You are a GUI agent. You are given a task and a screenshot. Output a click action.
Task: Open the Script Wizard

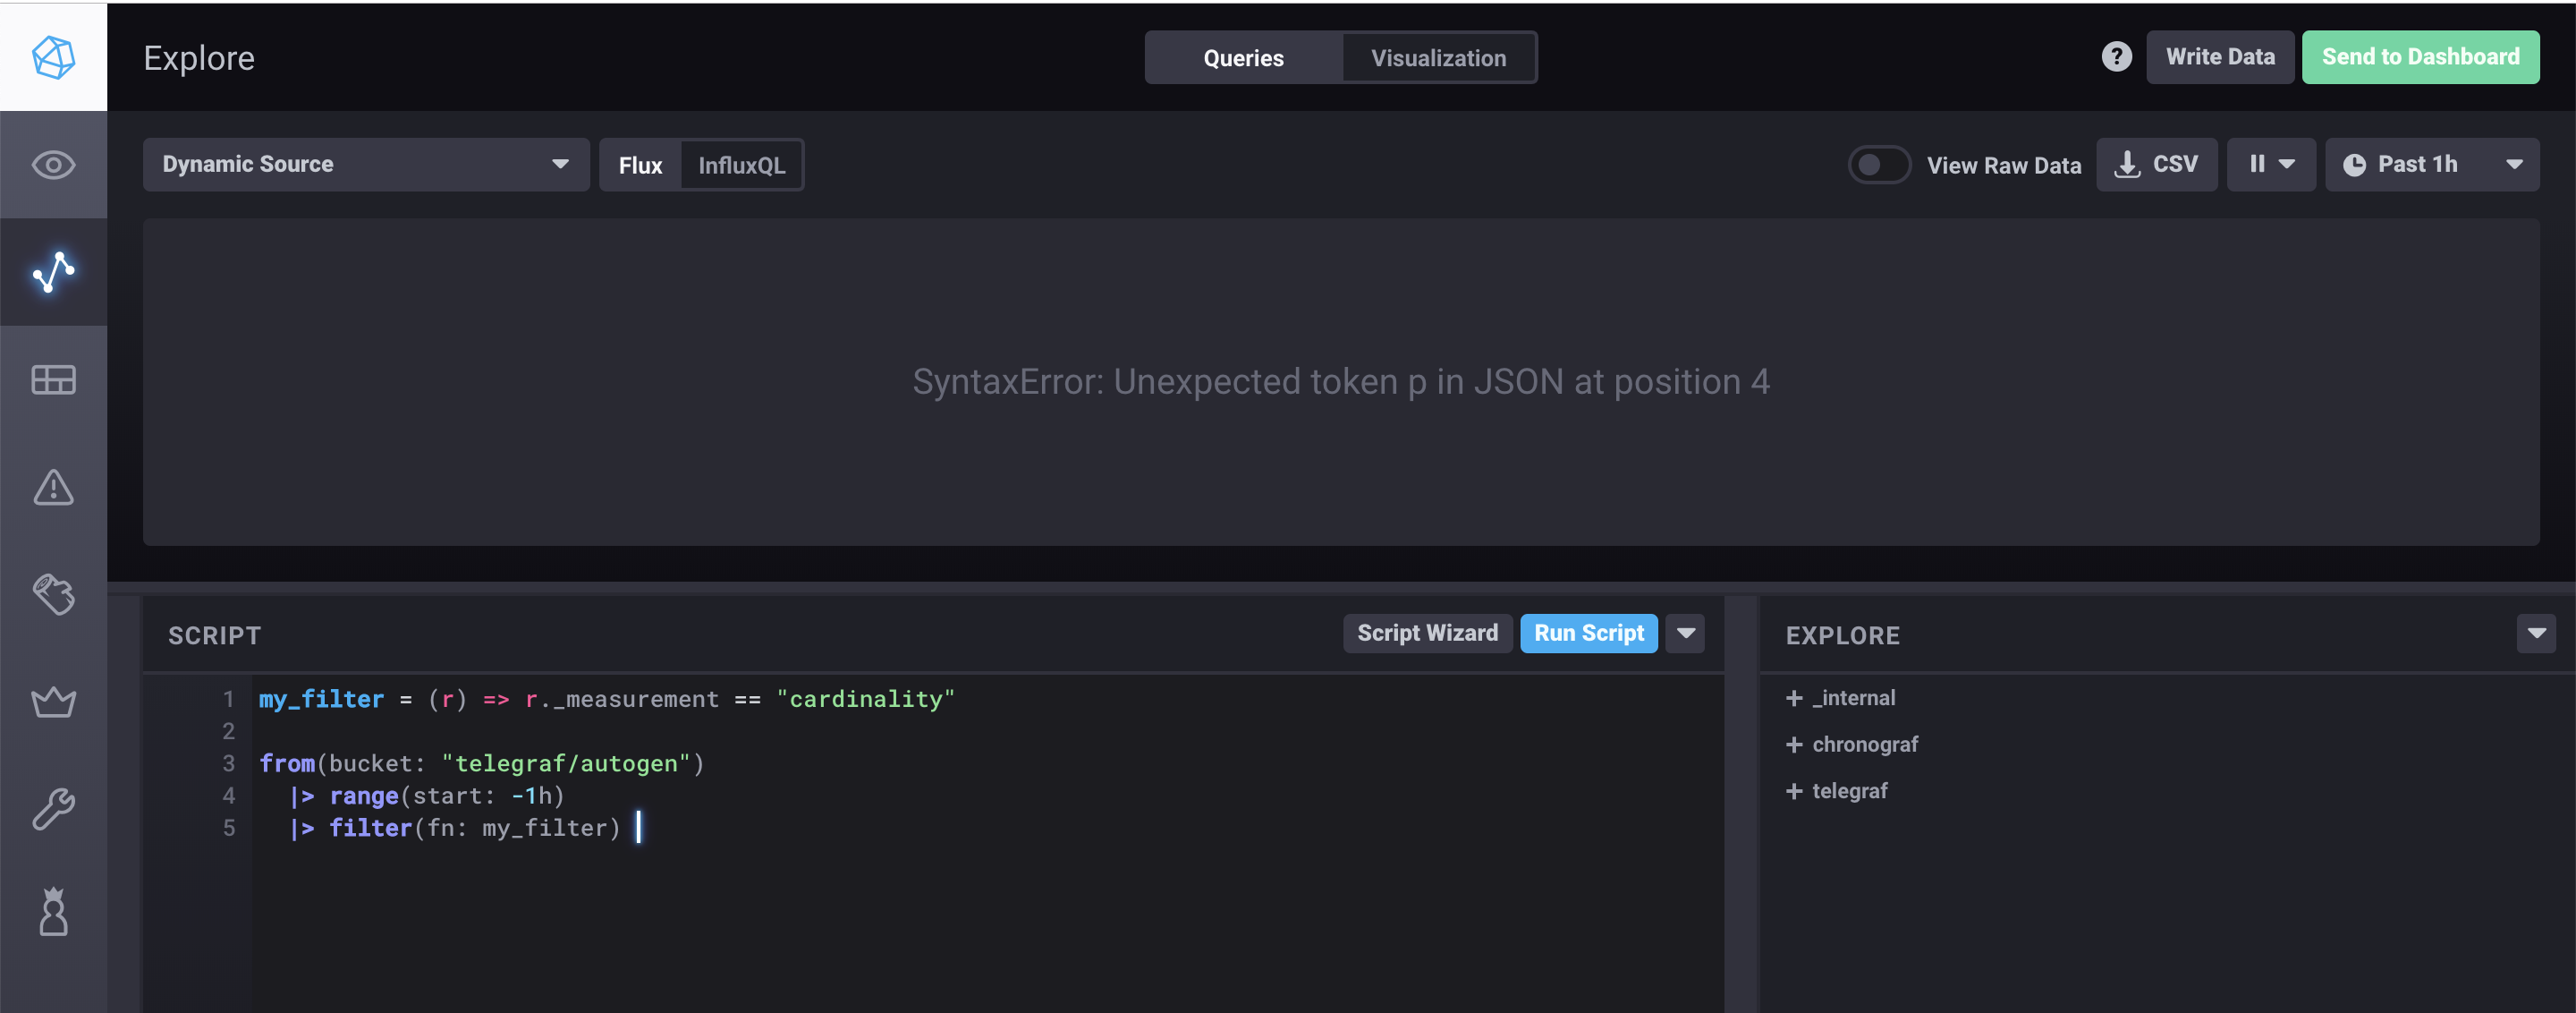(1427, 633)
